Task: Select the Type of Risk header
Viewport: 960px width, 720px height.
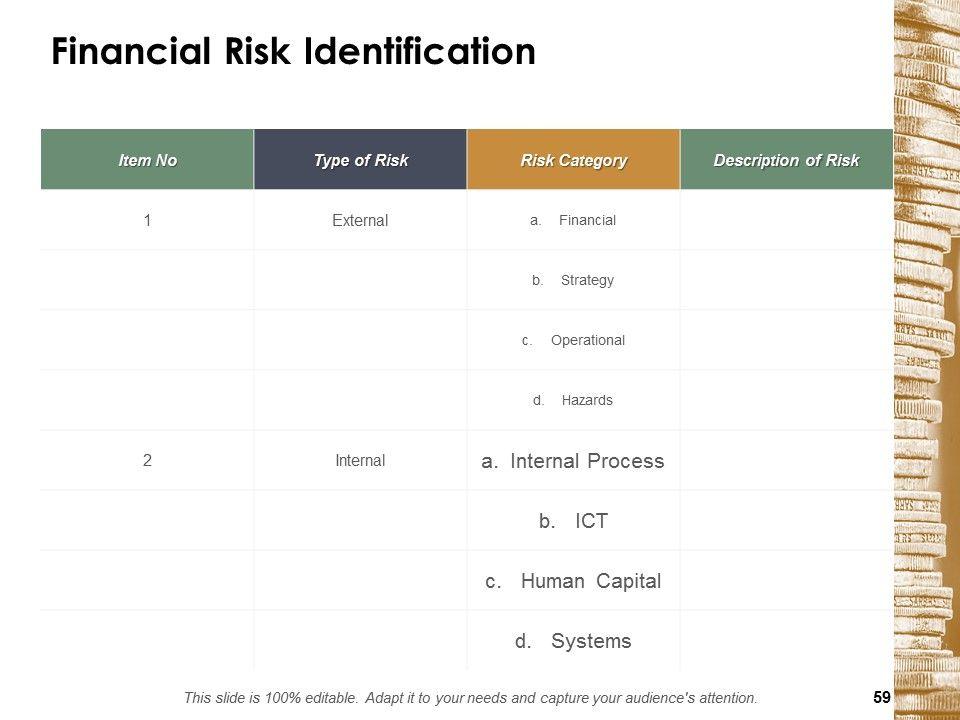Action: (x=360, y=160)
